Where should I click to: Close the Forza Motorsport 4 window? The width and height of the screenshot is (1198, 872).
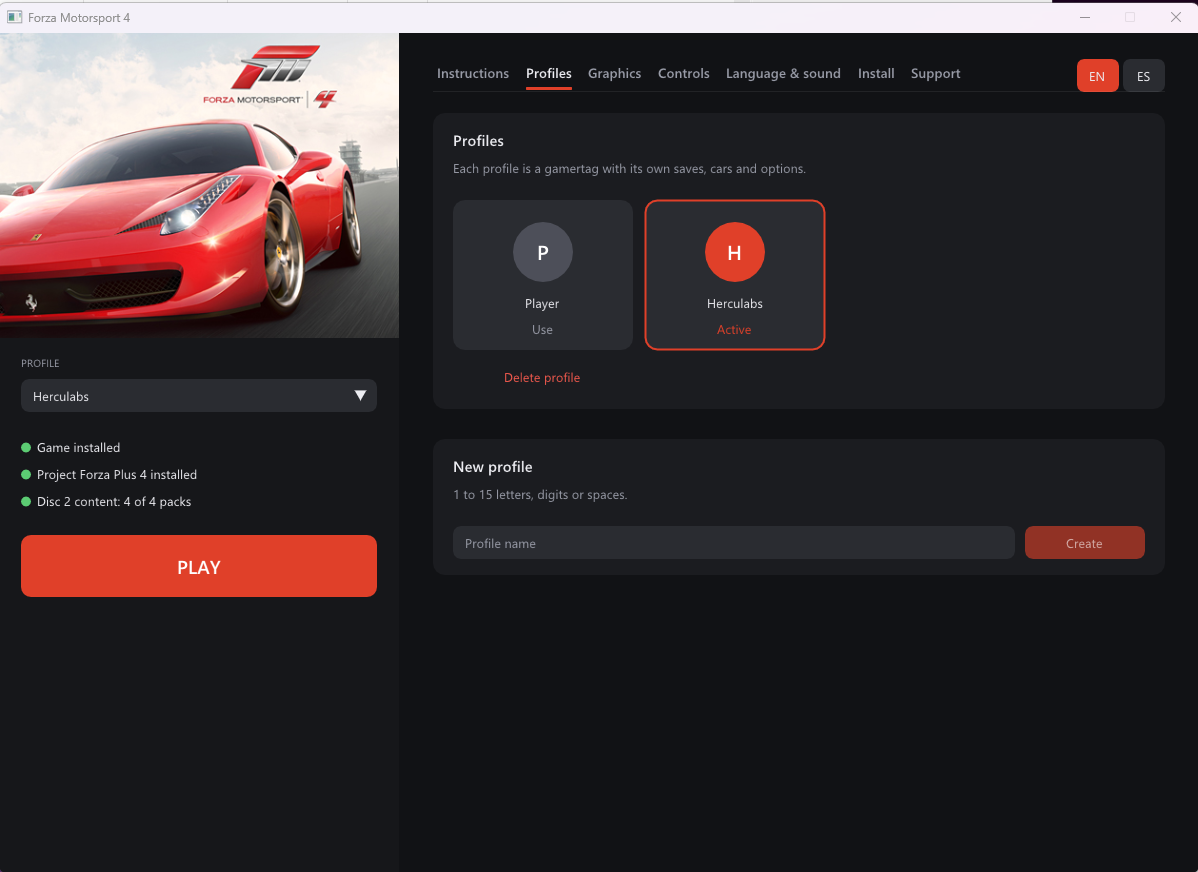[1176, 17]
